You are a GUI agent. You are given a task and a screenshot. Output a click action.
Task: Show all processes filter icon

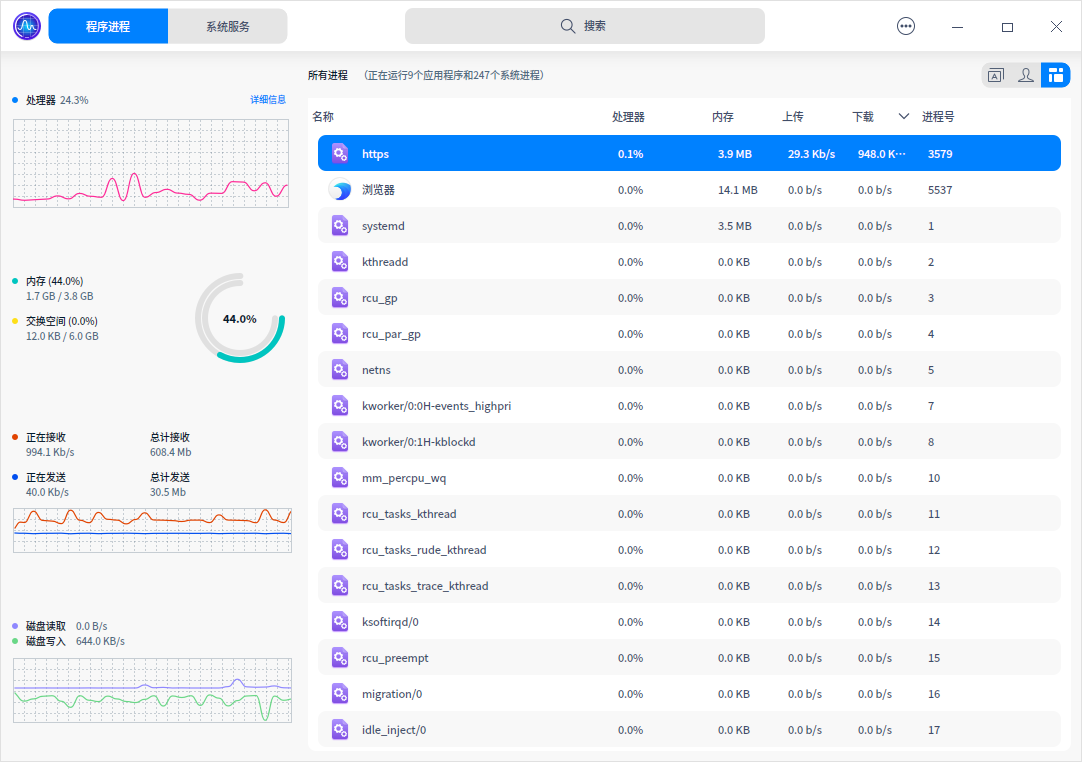point(1055,75)
